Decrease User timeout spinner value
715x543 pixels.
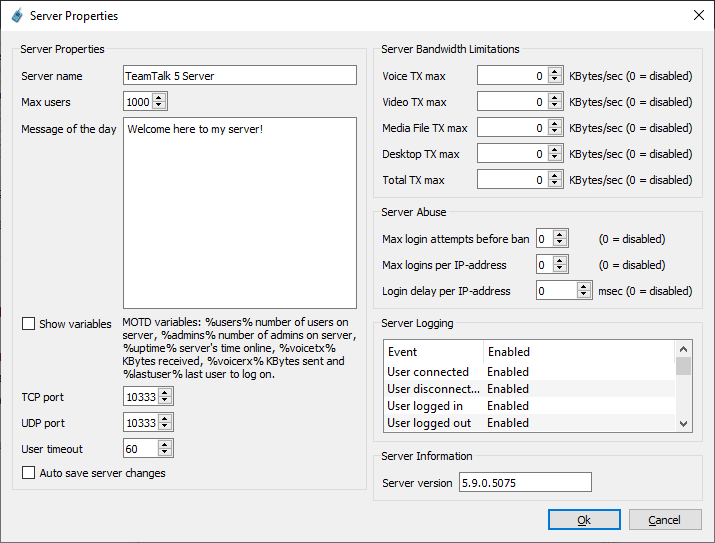tap(165, 453)
